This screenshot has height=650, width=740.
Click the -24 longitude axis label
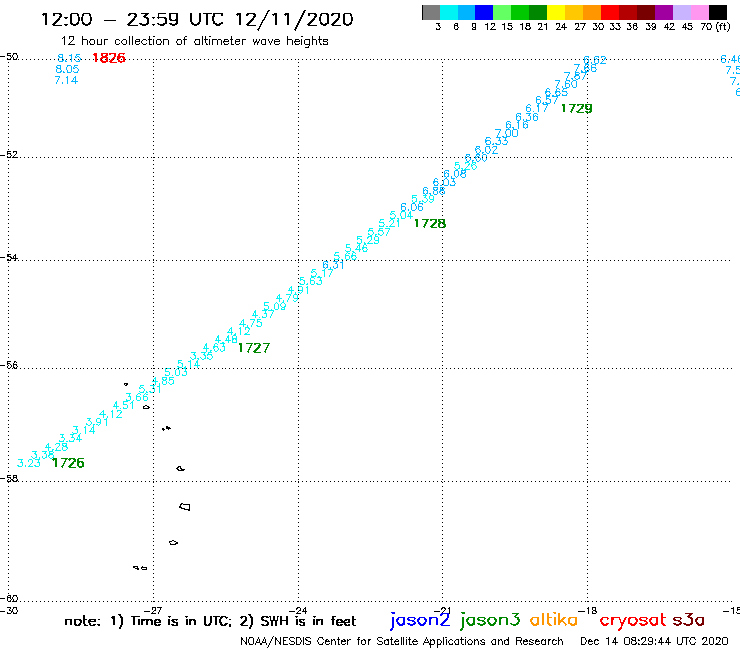click(298, 610)
